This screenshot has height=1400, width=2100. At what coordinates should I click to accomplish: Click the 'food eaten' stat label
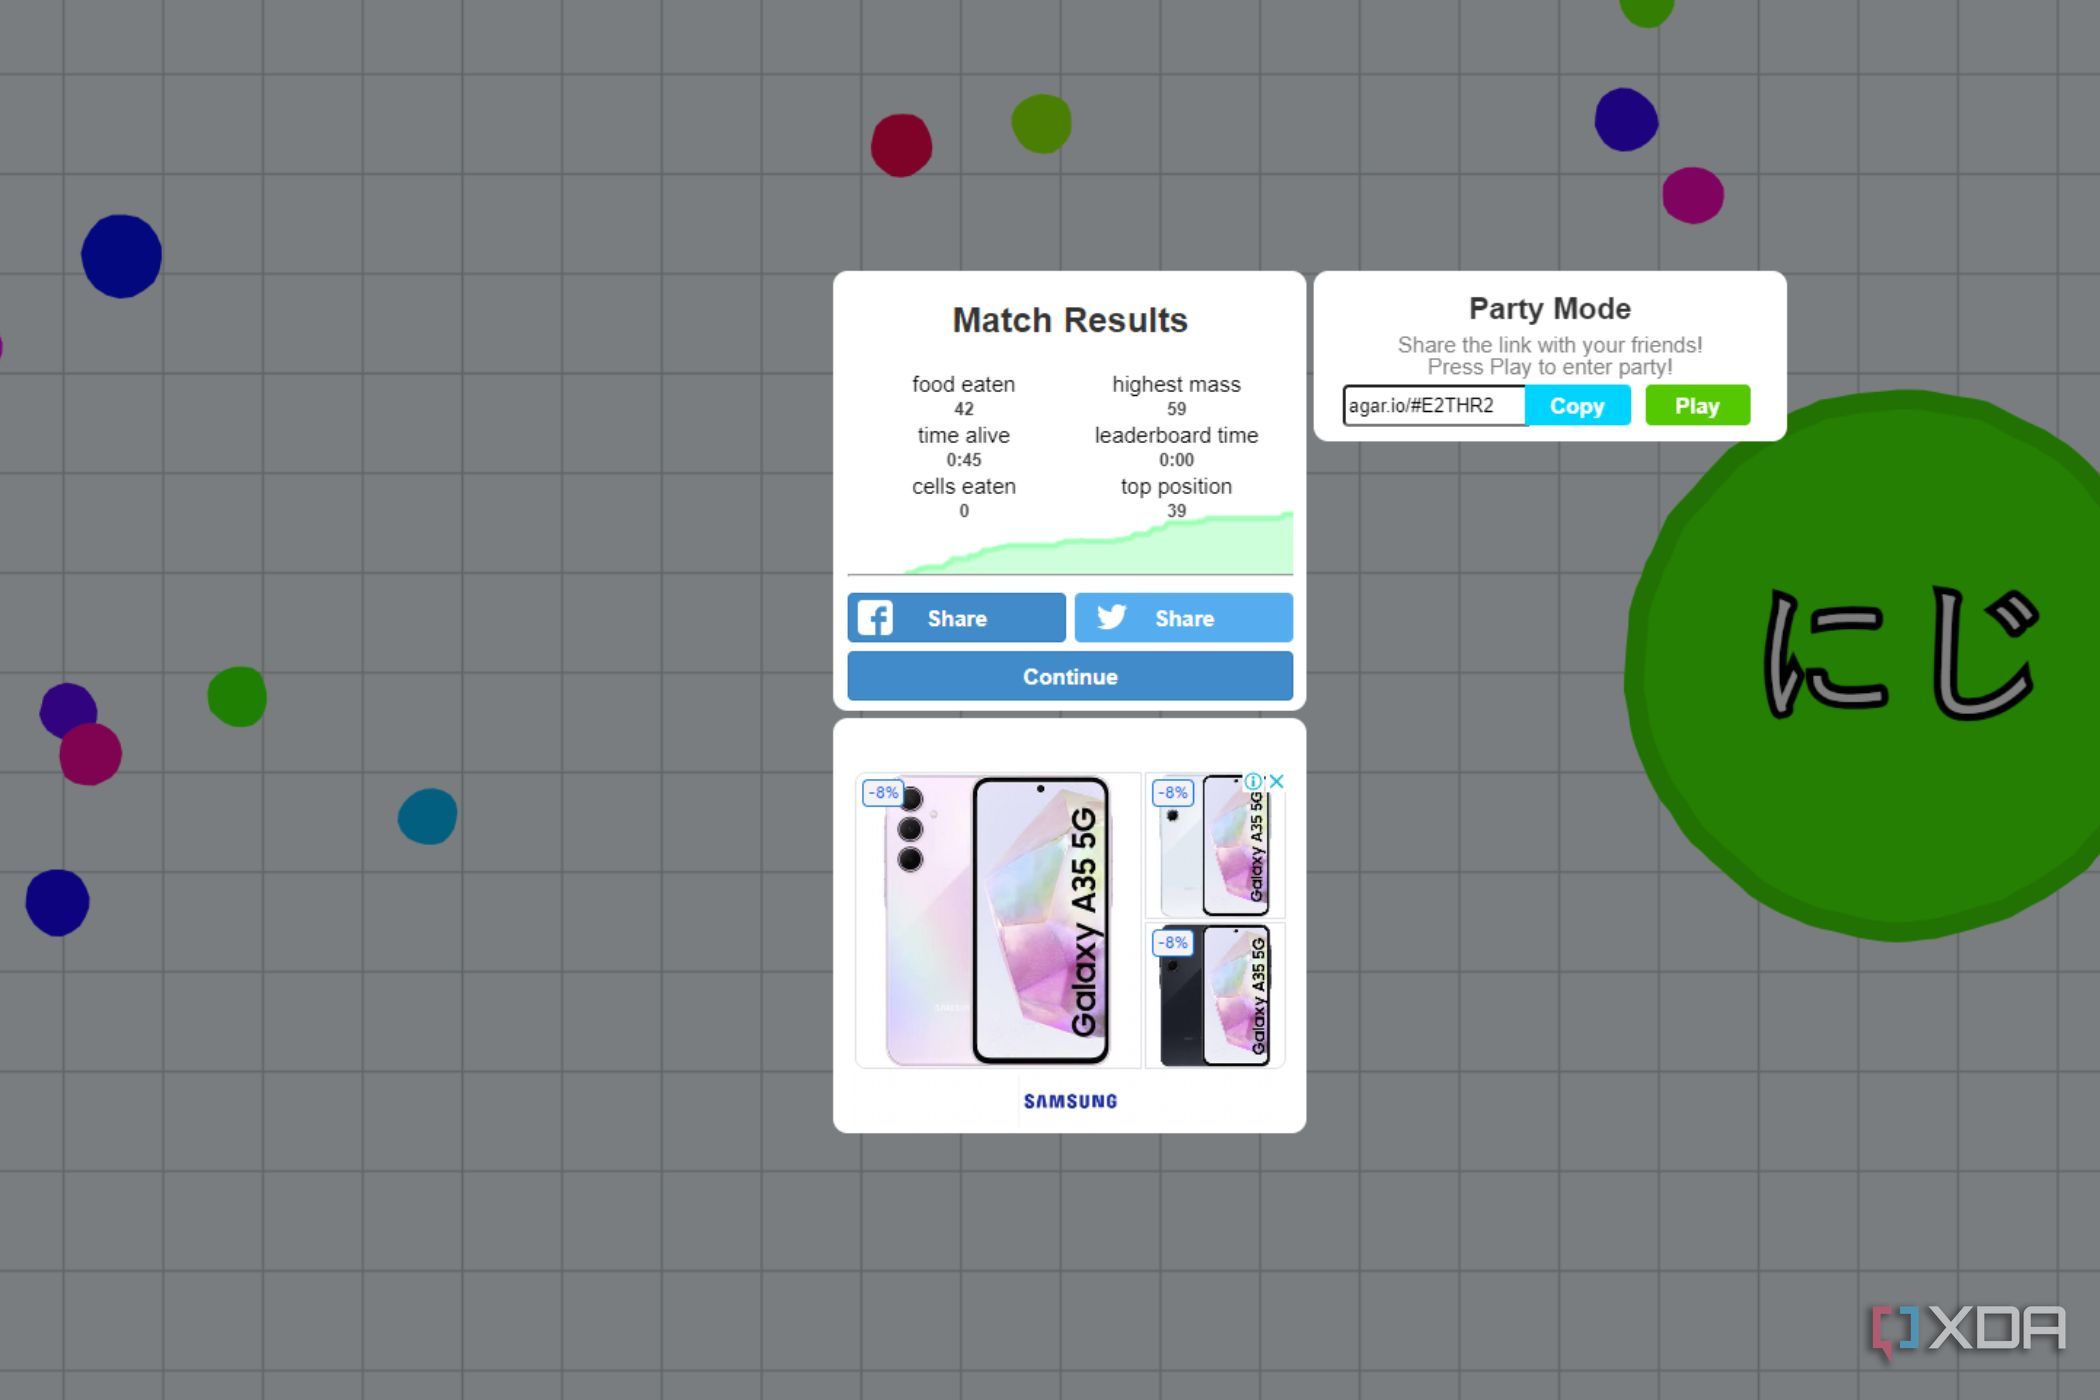coord(963,384)
